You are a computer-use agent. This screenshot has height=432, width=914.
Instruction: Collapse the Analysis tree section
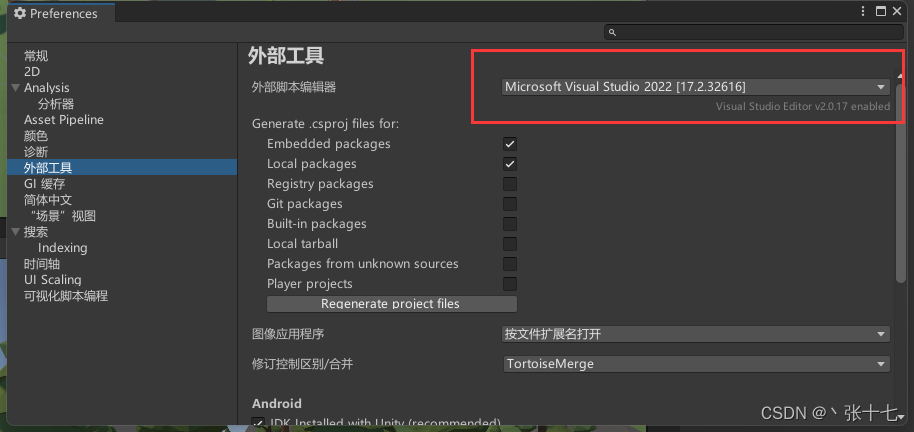[16, 88]
